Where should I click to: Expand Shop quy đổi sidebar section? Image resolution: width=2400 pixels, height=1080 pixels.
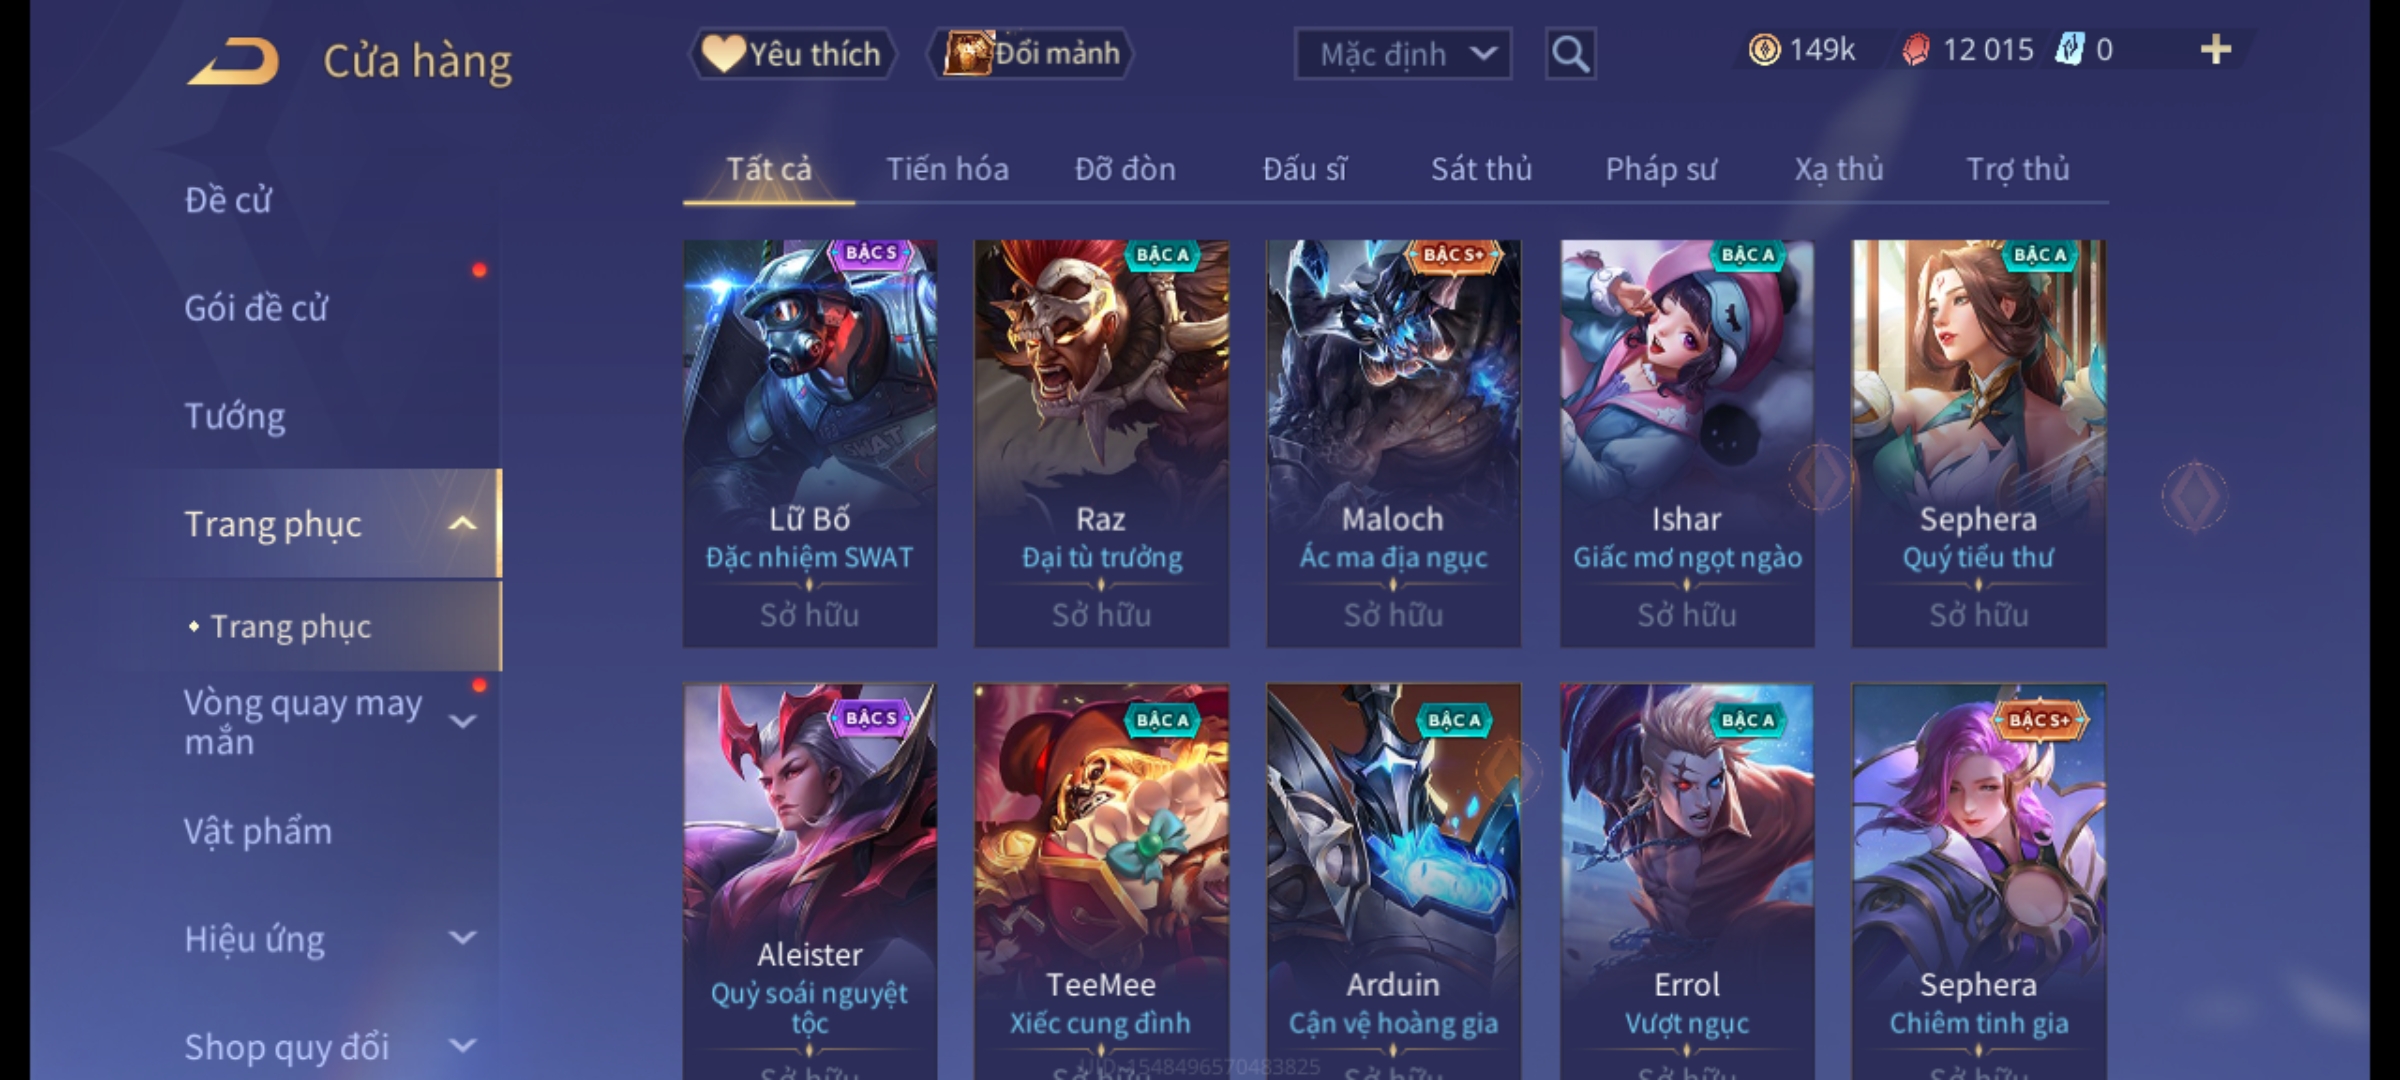coord(462,1046)
